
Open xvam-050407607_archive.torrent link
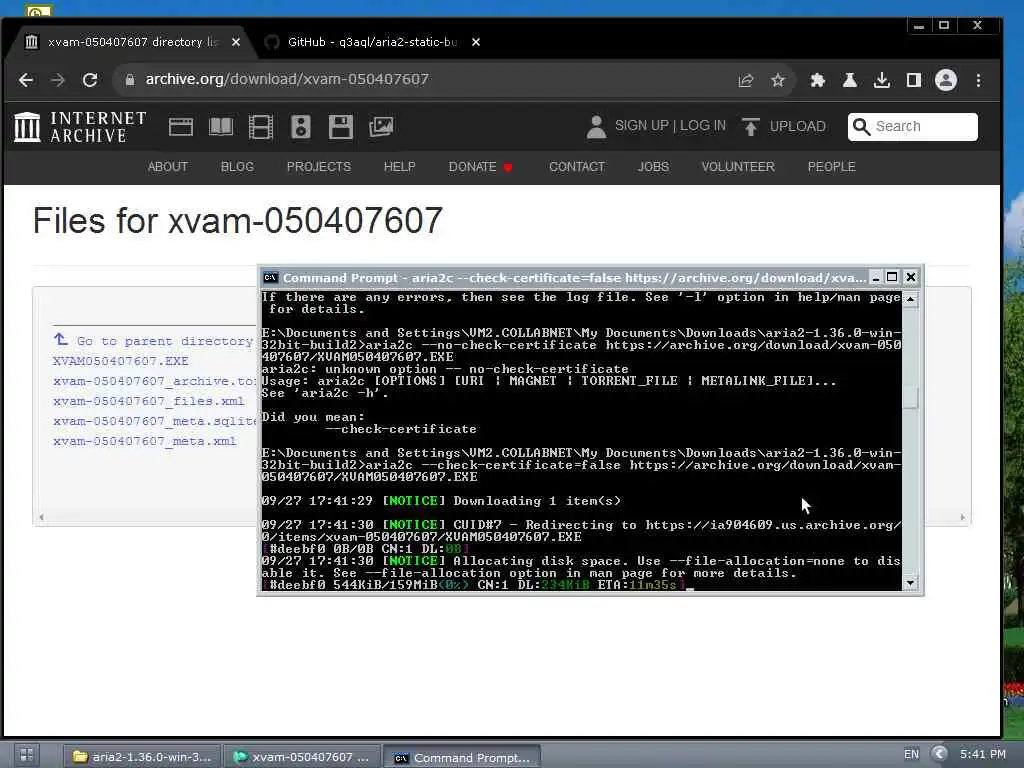tap(154, 381)
